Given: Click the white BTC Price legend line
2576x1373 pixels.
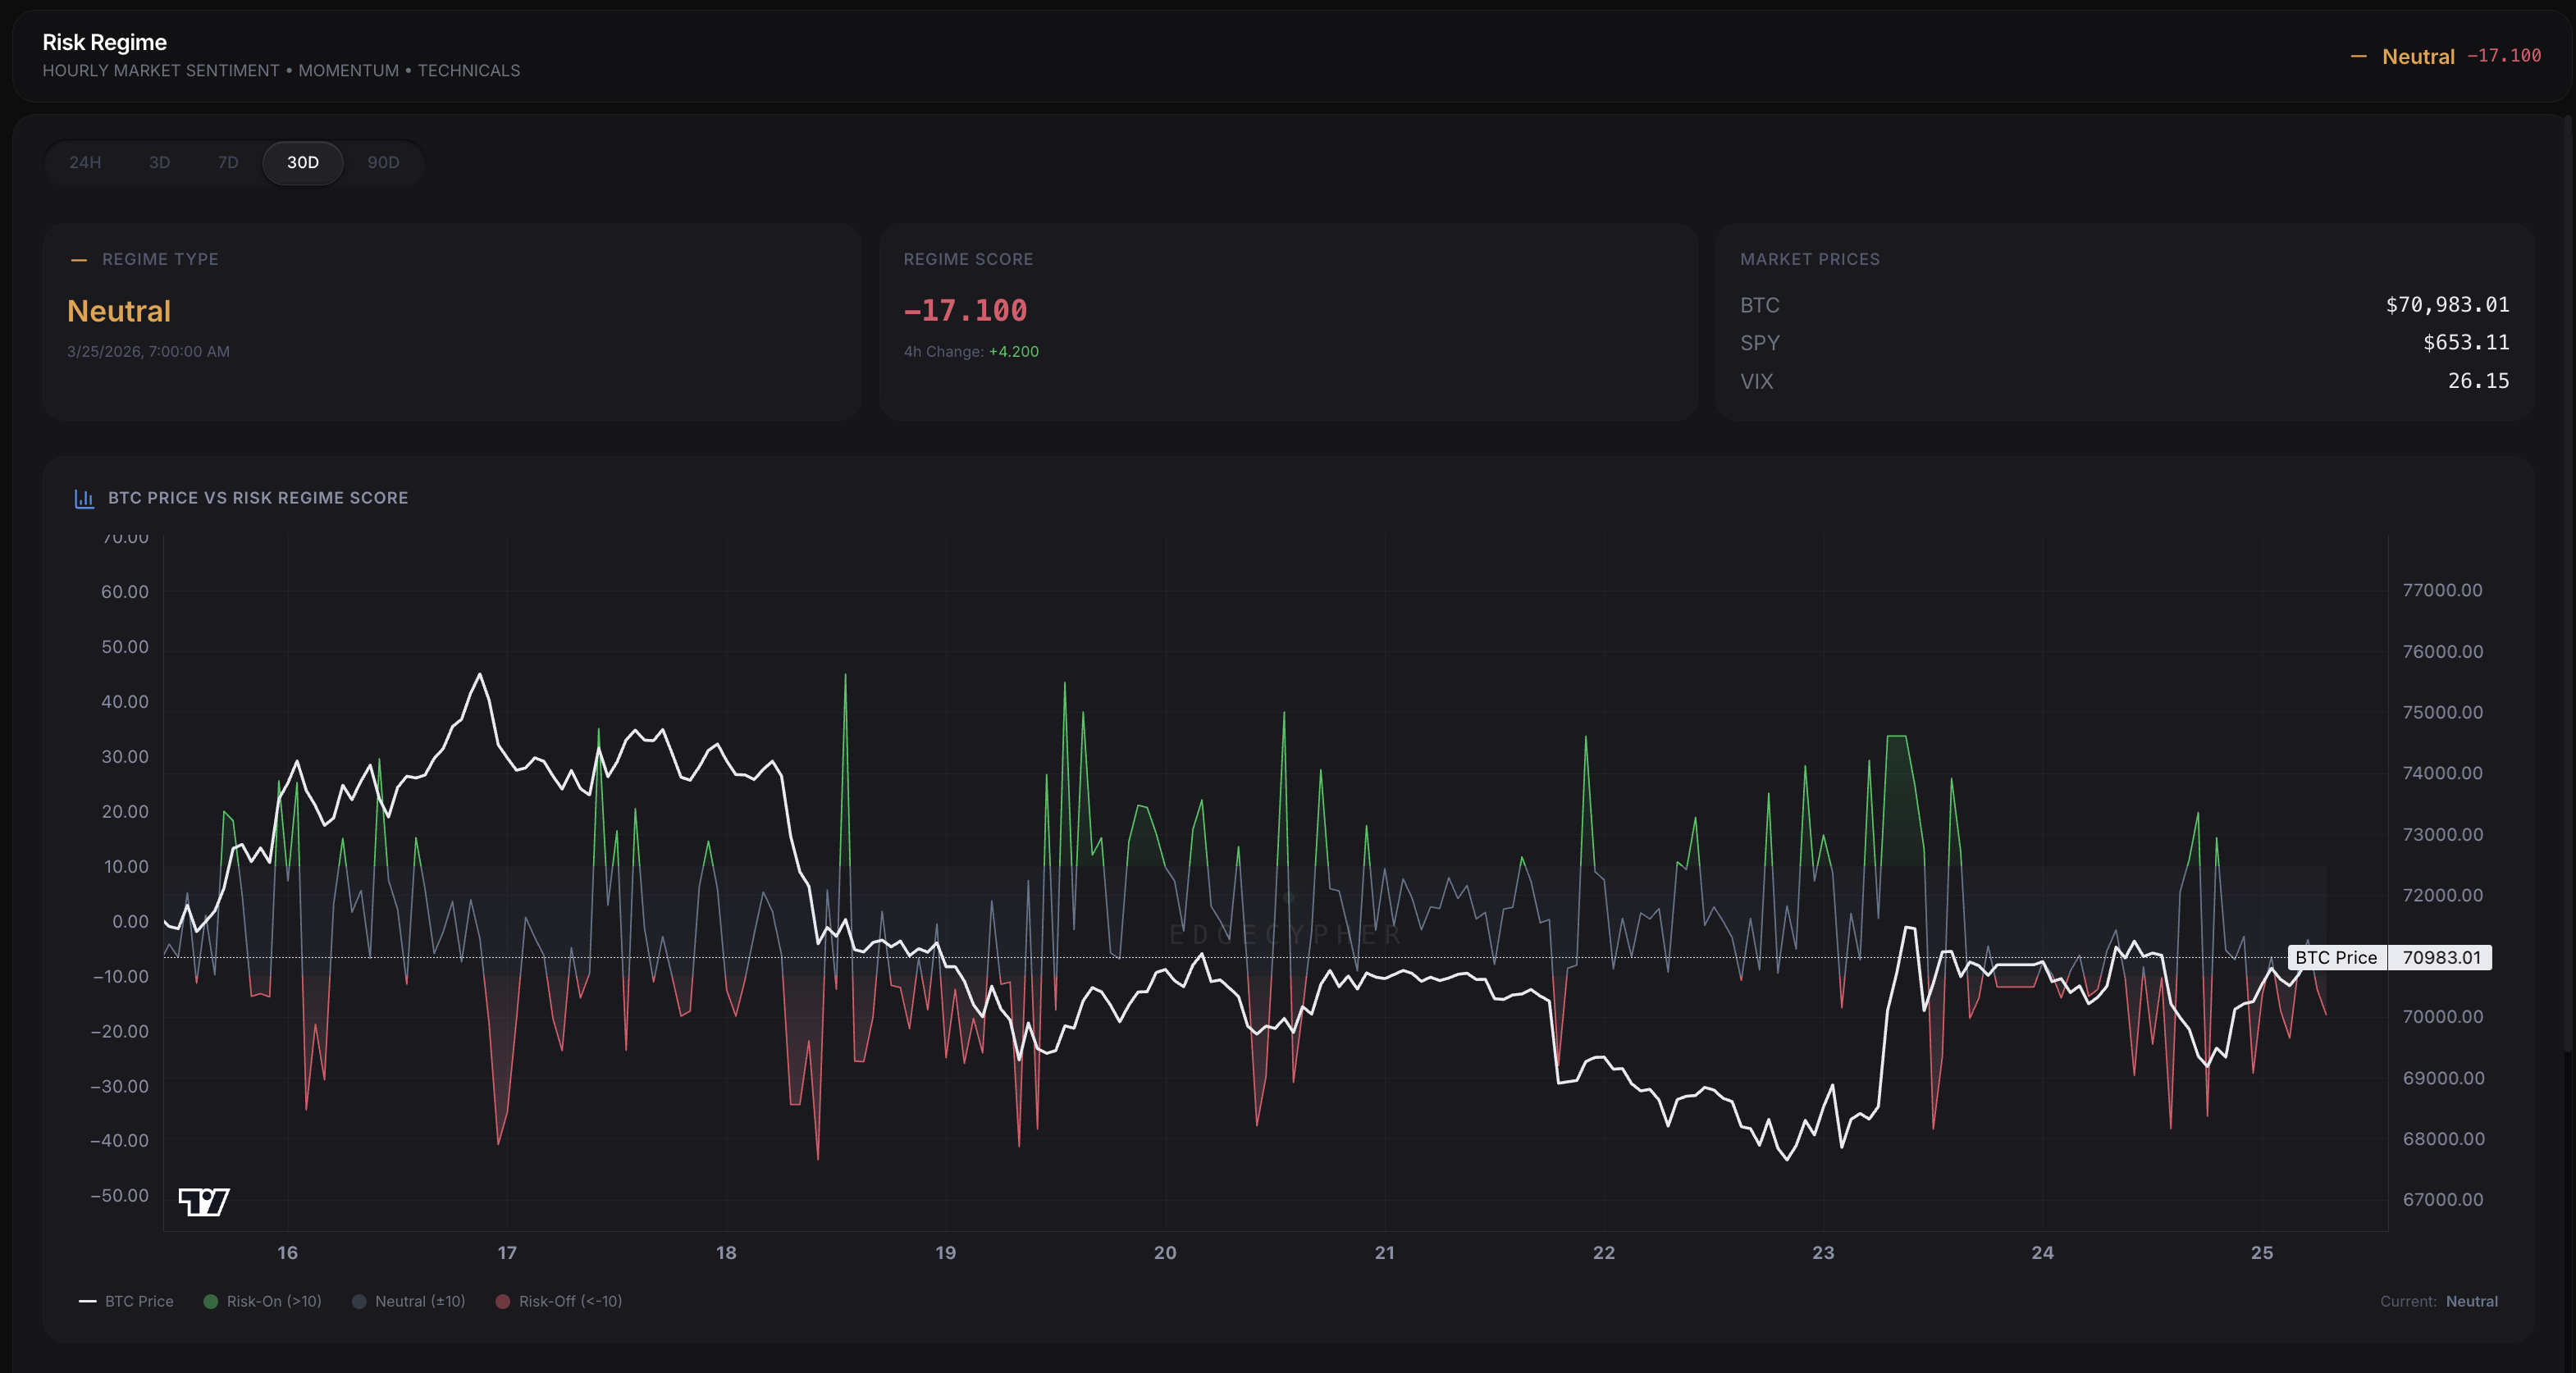Looking at the screenshot, I should coord(88,1301).
